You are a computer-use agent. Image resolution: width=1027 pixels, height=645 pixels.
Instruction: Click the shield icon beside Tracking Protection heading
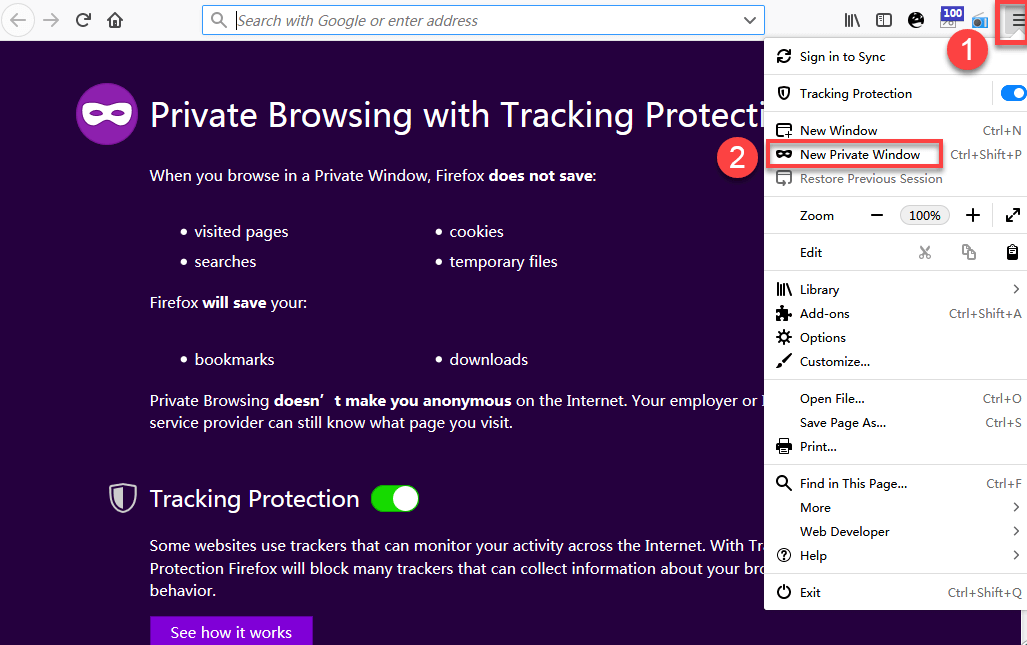[122, 498]
